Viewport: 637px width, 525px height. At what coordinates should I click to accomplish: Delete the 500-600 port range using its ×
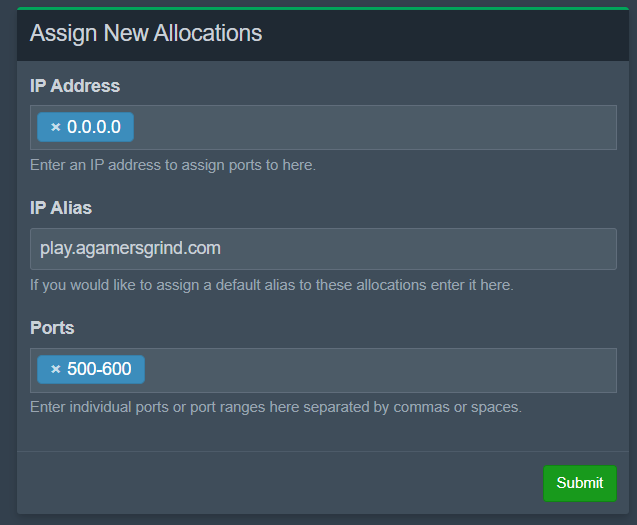tap(56, 370)
